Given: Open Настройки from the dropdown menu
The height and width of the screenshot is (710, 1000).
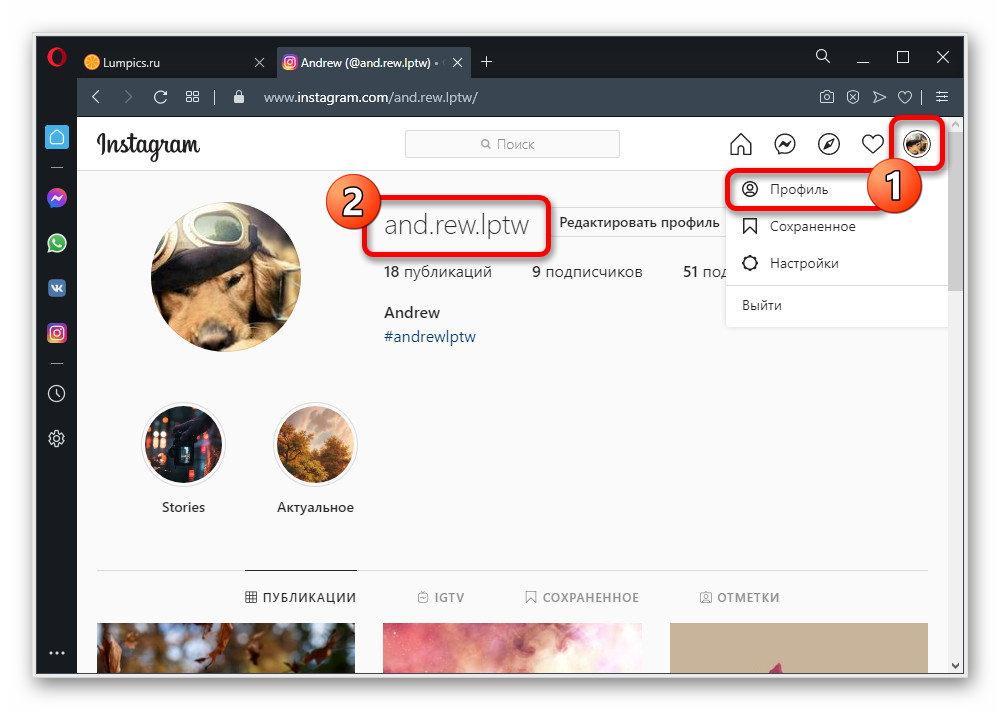Looking at the screenshot, I should click(803, 264).
